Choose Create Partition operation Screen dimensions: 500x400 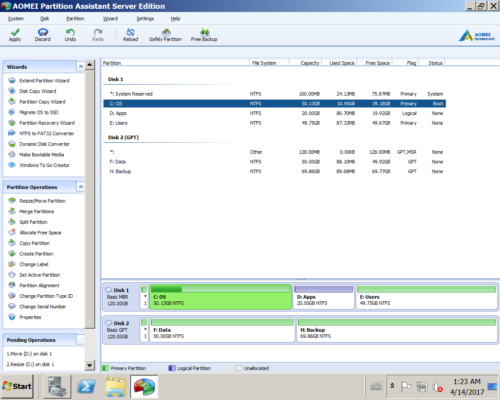[x=31, y=254]
